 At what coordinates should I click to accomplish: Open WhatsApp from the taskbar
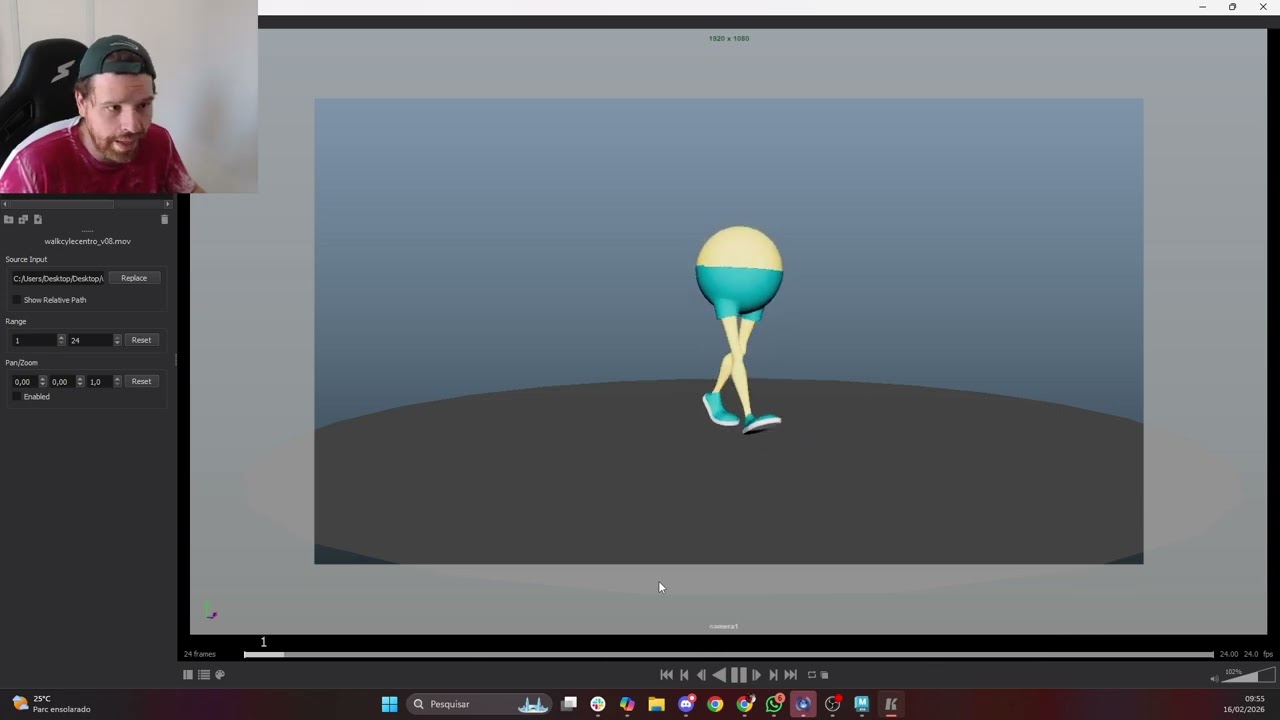pos(774,704)
